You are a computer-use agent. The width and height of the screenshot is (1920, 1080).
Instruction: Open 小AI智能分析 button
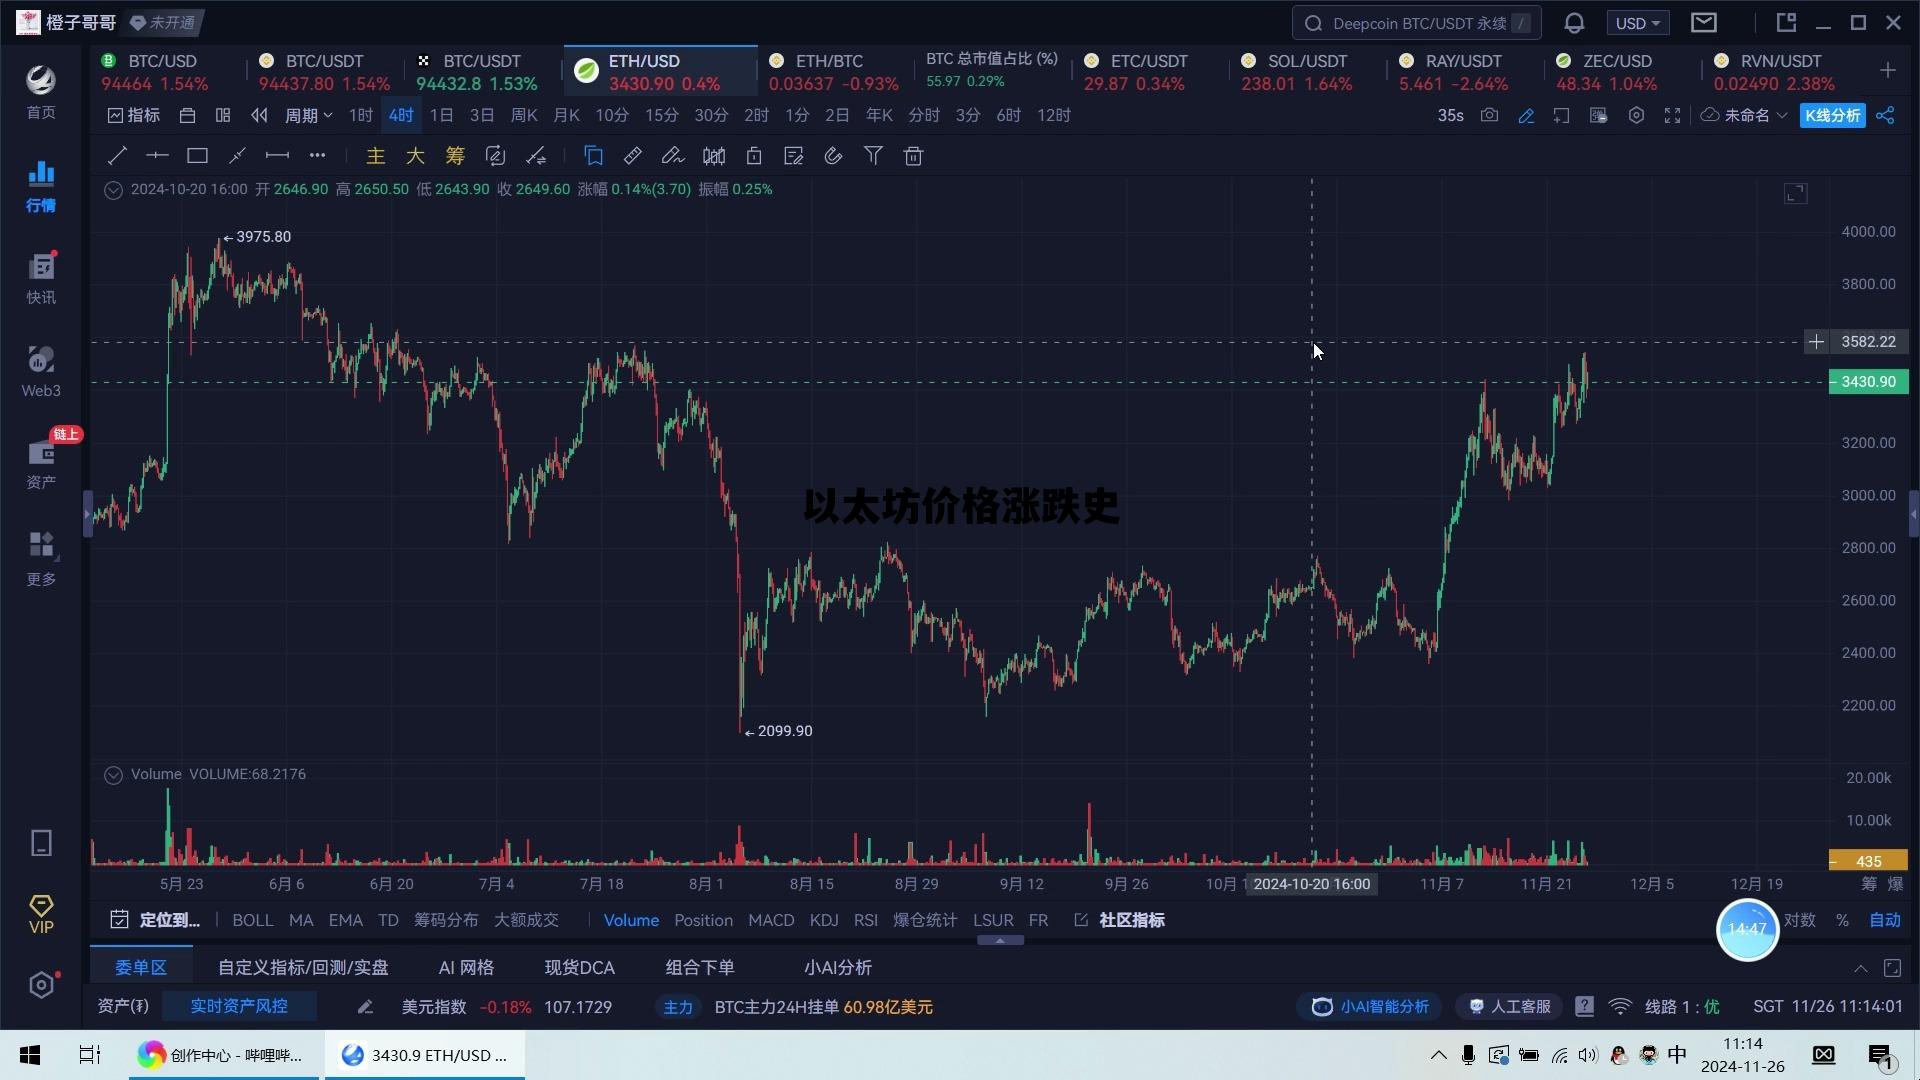pos(1370,1007)
